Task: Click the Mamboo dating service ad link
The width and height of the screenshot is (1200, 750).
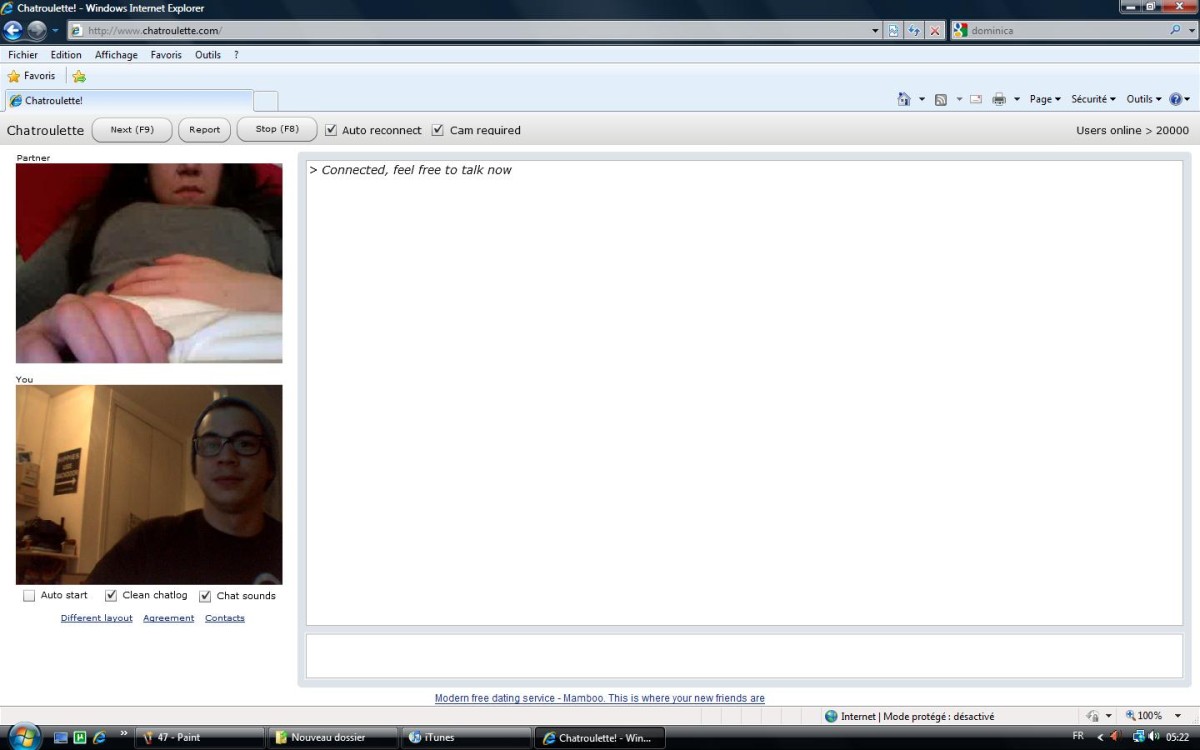Action: pos(600,698)
